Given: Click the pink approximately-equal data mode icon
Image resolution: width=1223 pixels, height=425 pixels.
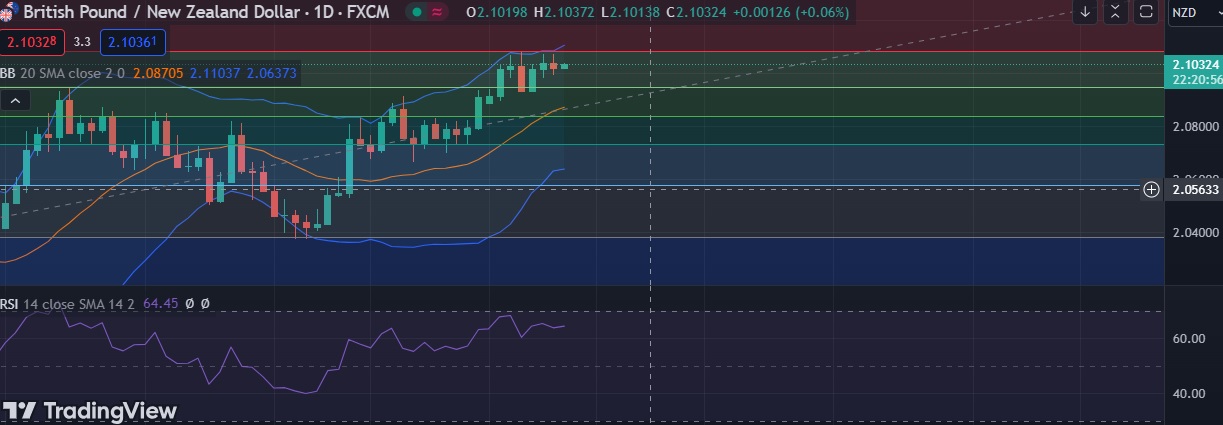Looking at the screenshot, I should coord(438,12).
